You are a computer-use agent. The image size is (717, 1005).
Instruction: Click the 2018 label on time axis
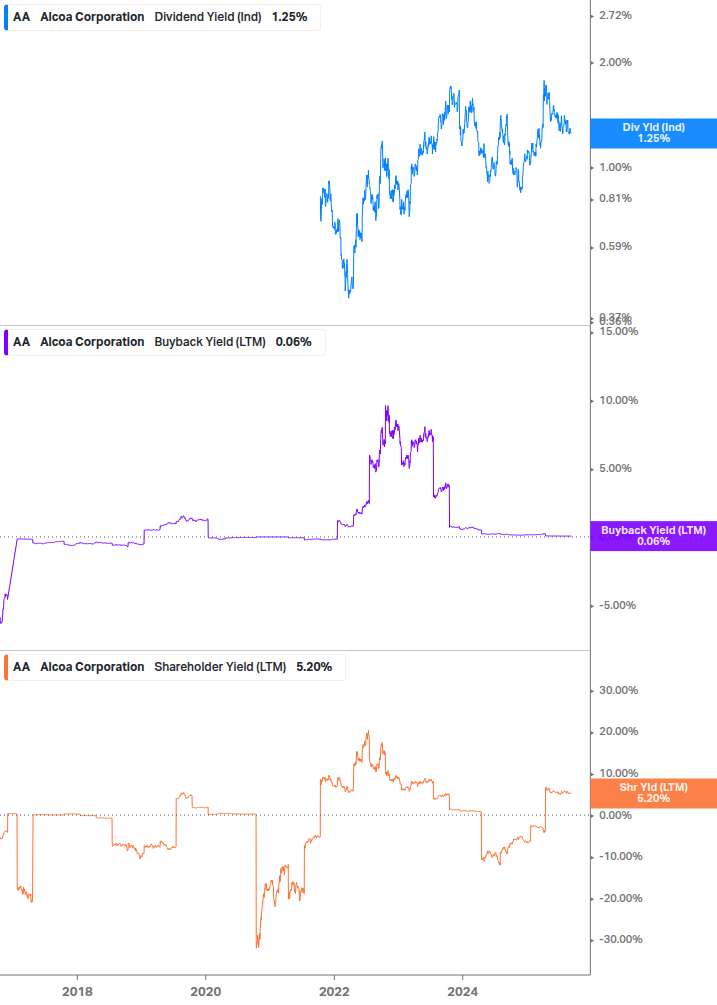[78, 992]
